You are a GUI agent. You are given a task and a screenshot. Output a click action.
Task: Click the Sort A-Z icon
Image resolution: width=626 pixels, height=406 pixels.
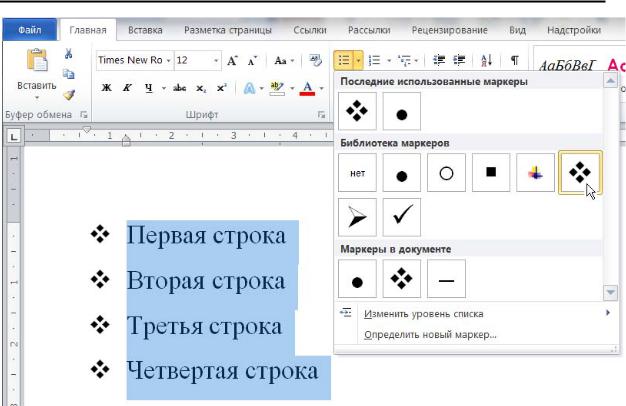(486, 61)
